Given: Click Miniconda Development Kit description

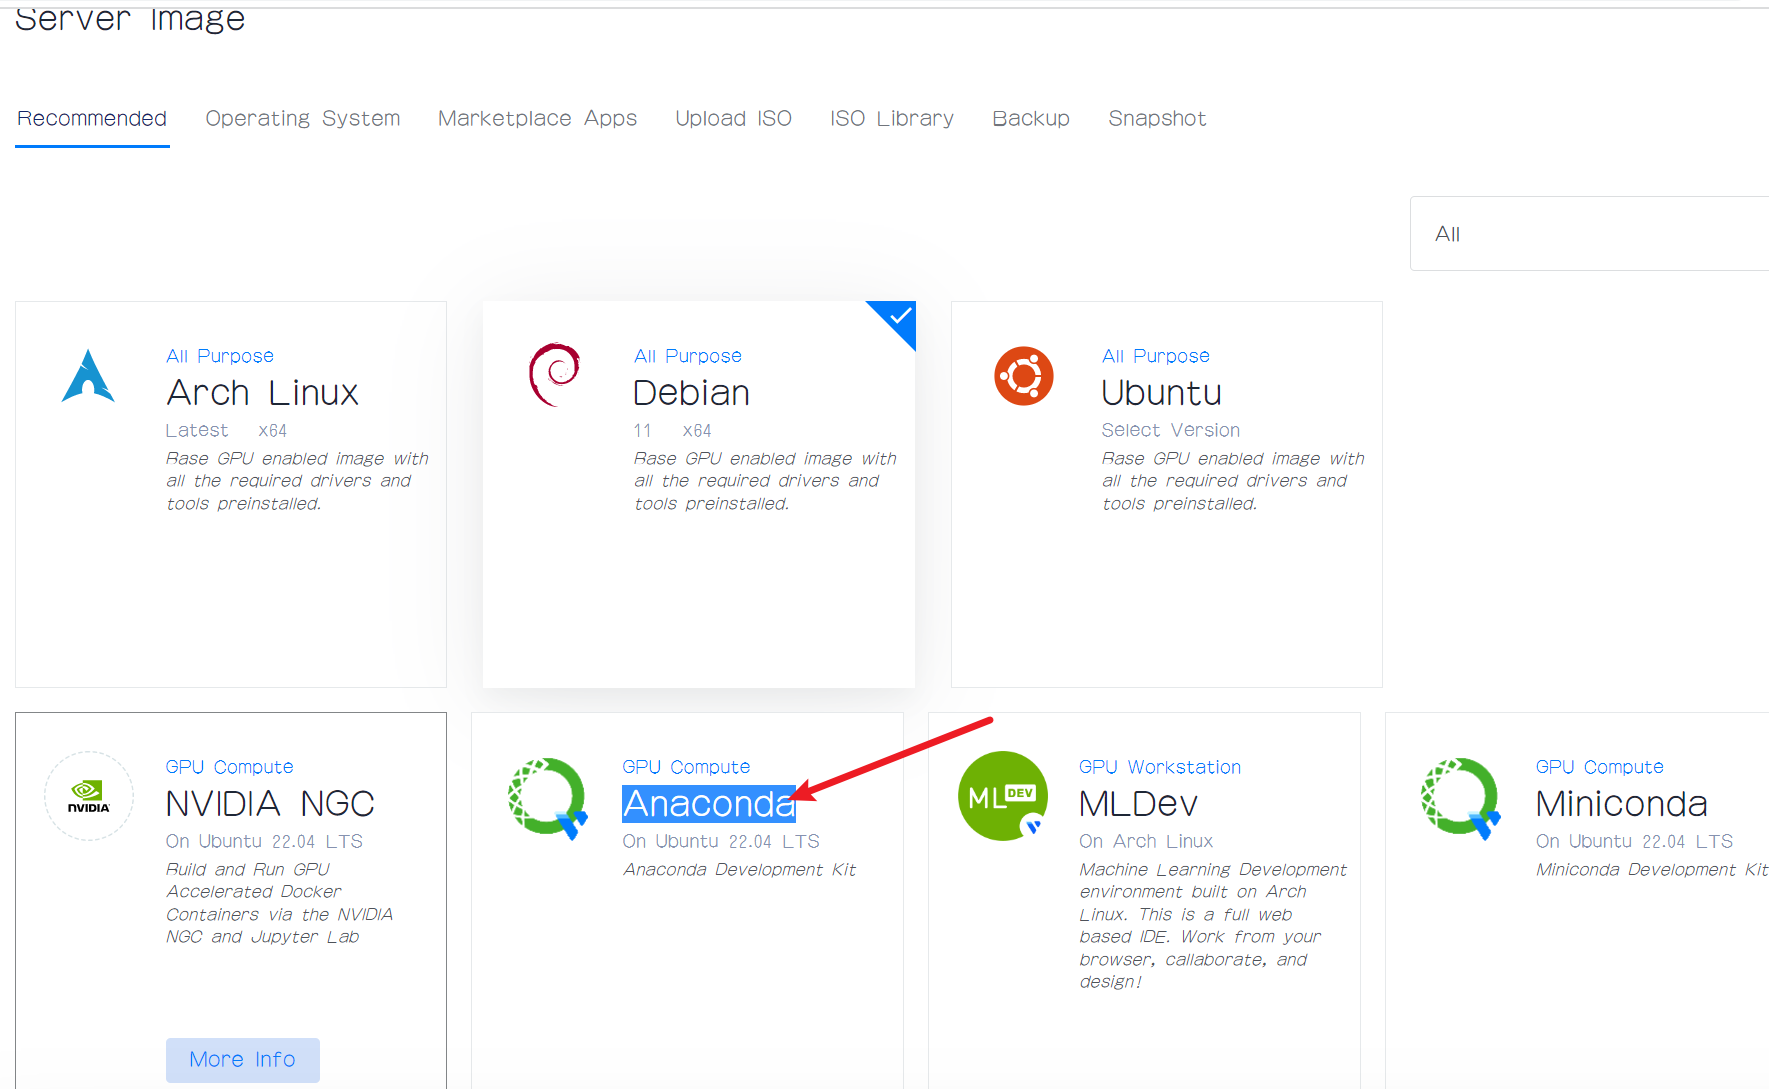Looking at the screenshot, I should click(x=1652, y=870).
